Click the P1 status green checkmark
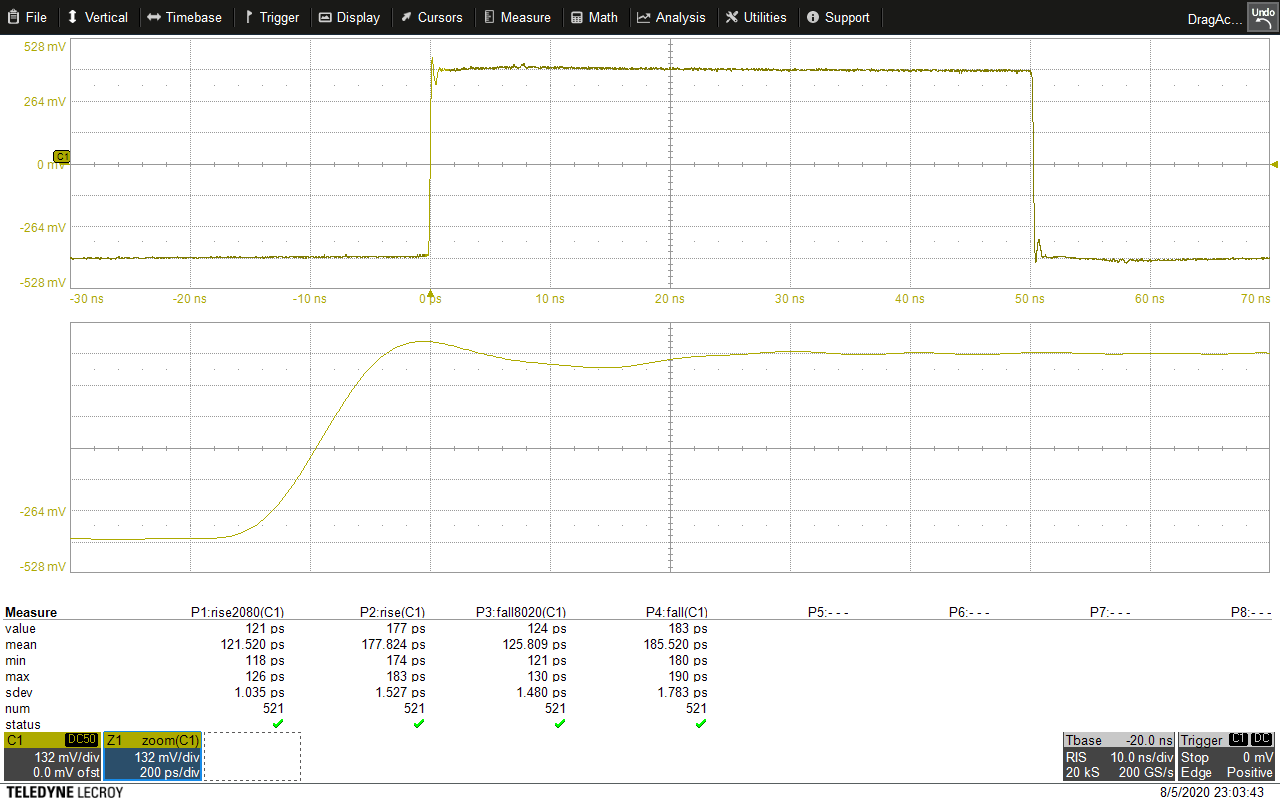Viewport: 1280px width, 800px height. (x=278, y=723)
